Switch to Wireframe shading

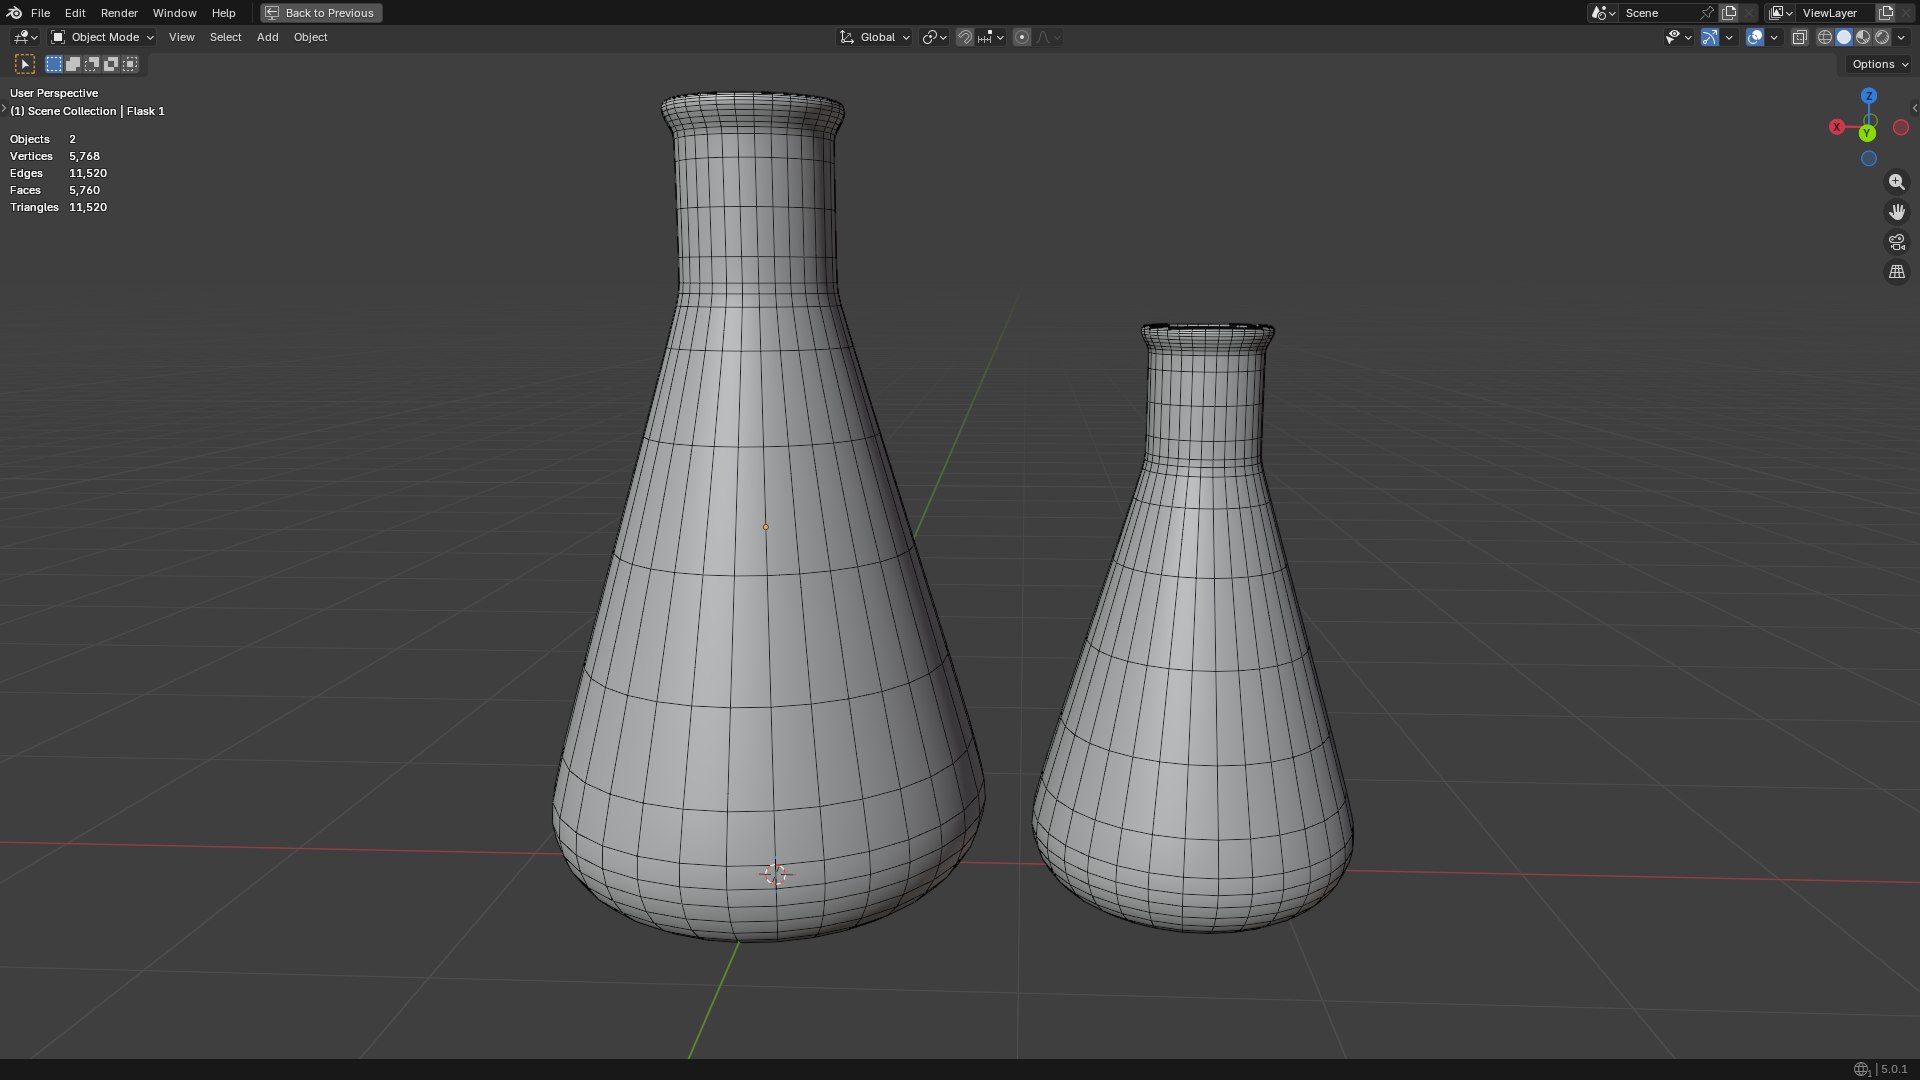1824,37
